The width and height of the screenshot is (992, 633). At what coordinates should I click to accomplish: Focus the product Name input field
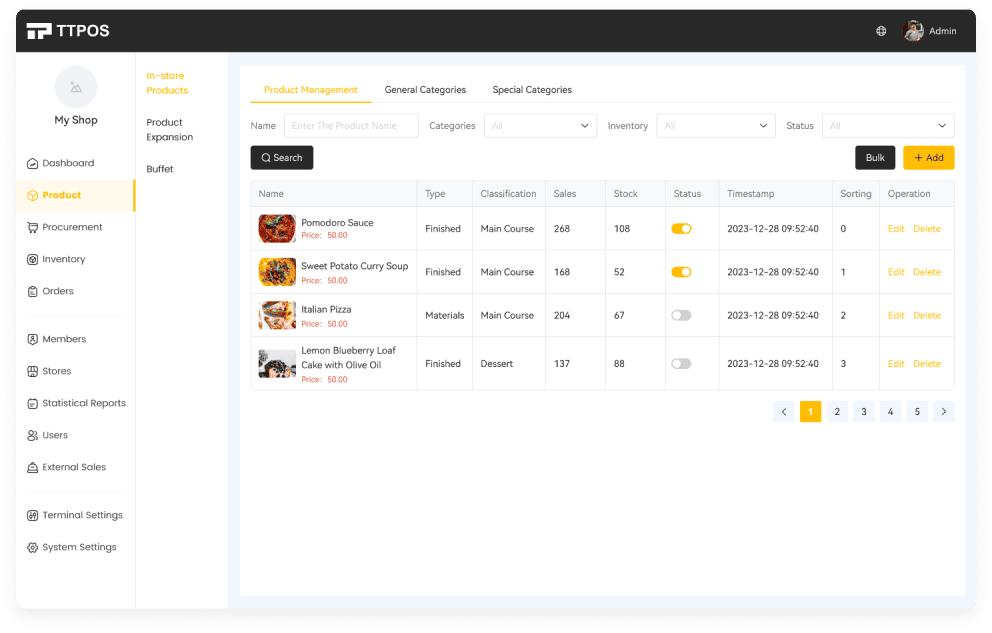point(351,126)
